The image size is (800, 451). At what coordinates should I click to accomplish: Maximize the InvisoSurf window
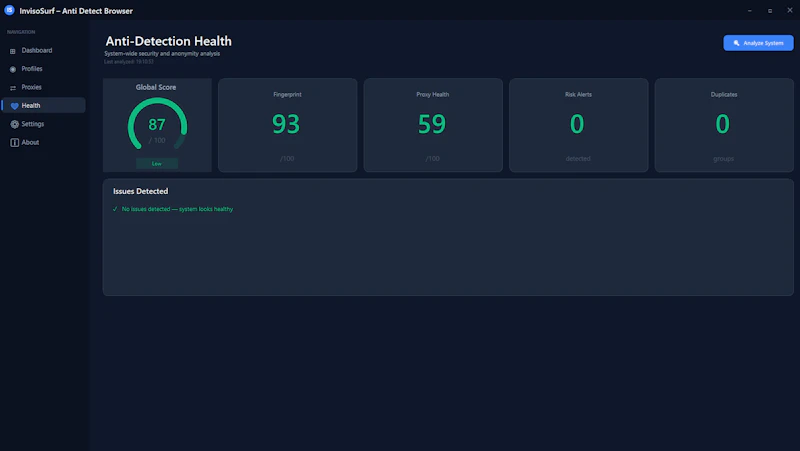[770, 11]
